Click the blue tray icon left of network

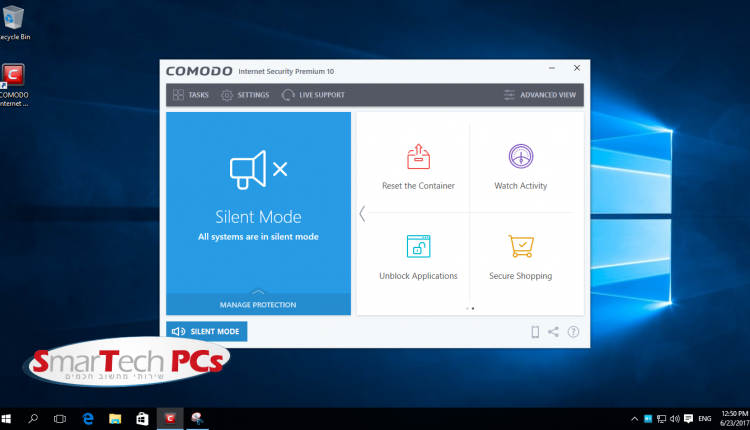[648, 419]
